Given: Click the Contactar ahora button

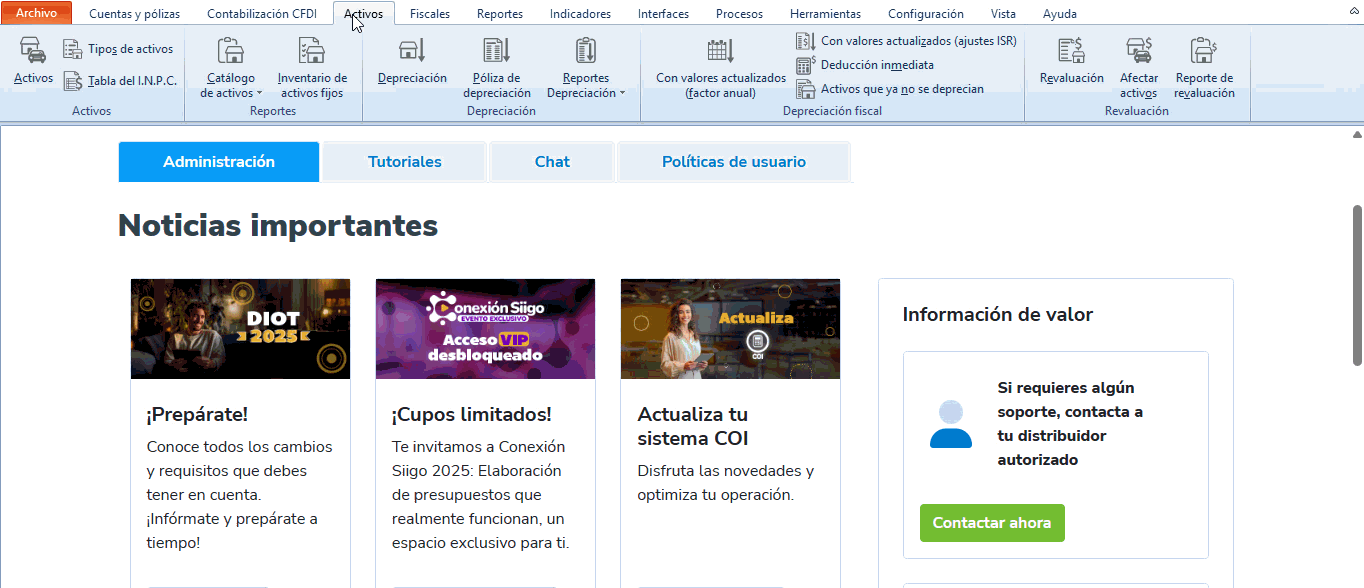Looking at the screenshot, I should pyautogui.click(x=991, y=523).
